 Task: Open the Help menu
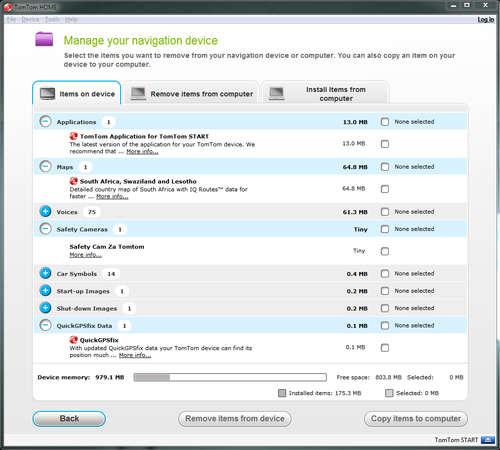[x=71, y=20]
